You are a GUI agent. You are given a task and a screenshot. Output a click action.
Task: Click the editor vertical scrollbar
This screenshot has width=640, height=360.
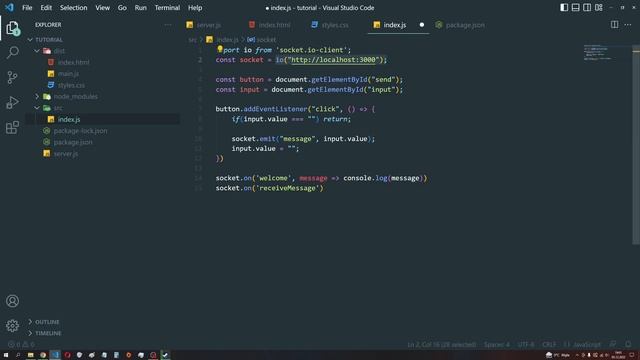(x=636, y=145)
